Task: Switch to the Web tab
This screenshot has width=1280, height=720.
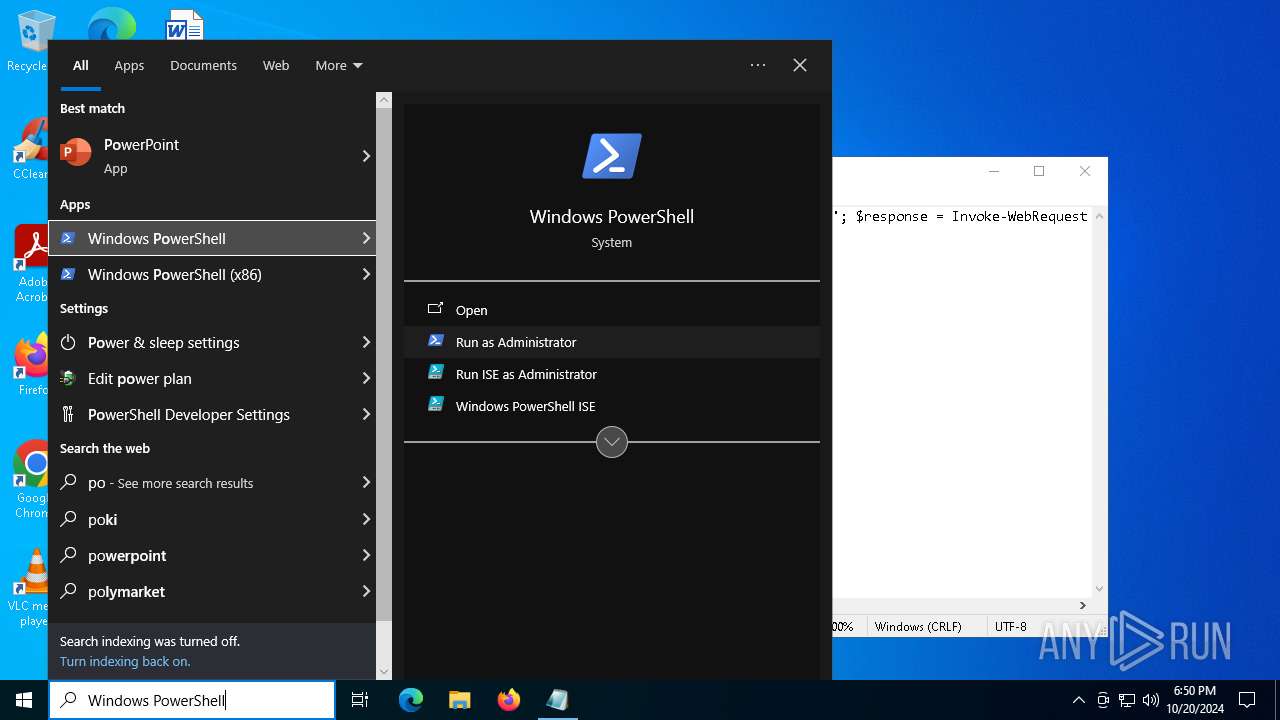Action: pos(276,65)
